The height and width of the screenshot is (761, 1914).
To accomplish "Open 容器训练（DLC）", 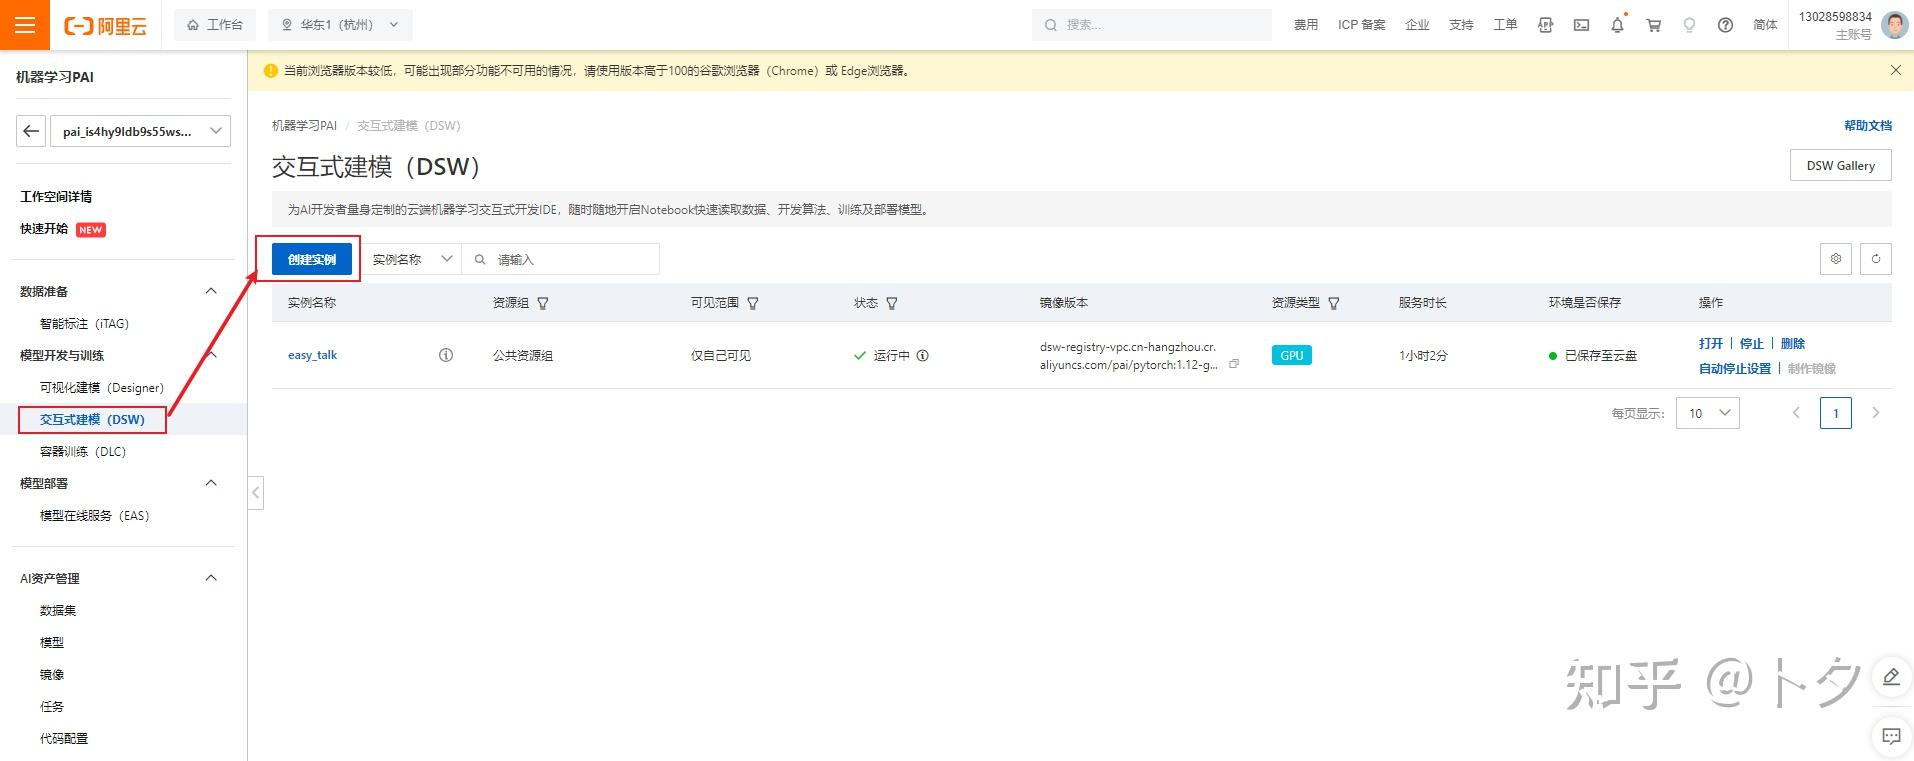I will [x=83, y=451].
